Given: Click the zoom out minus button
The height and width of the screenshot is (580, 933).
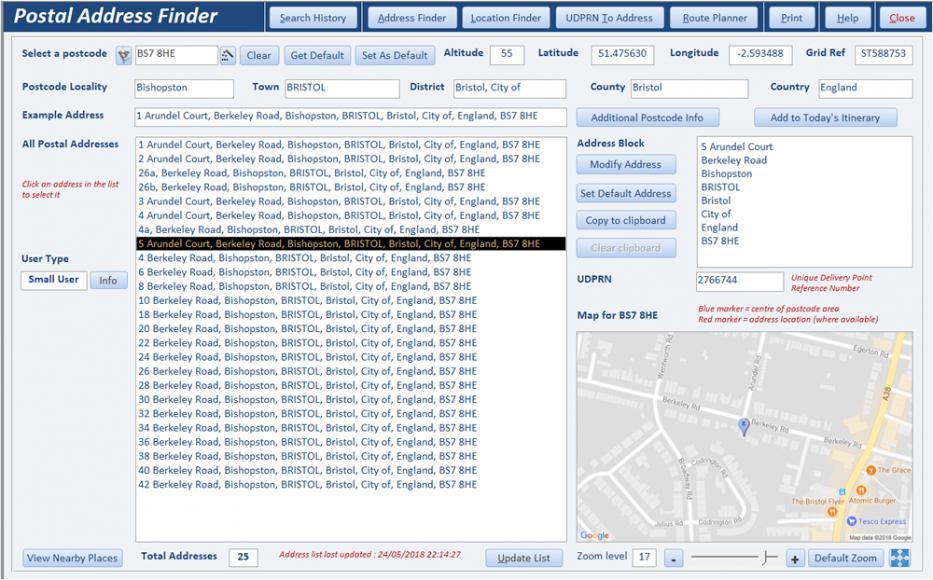Looking at the screenshot, I should coord(674,558).
